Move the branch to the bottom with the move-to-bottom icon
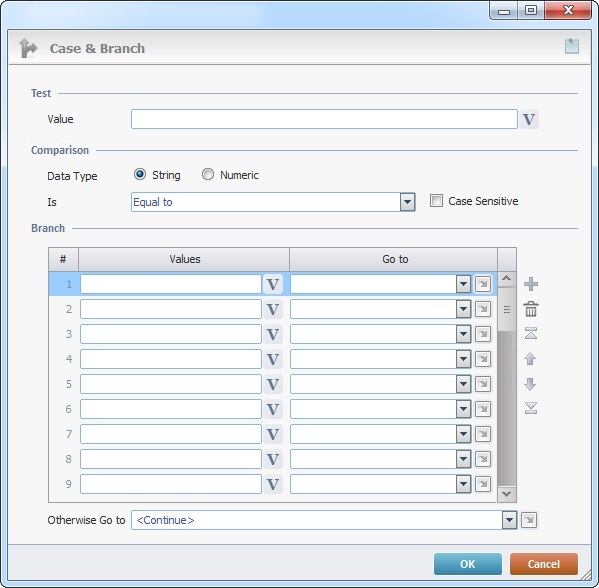 point(531,408)
